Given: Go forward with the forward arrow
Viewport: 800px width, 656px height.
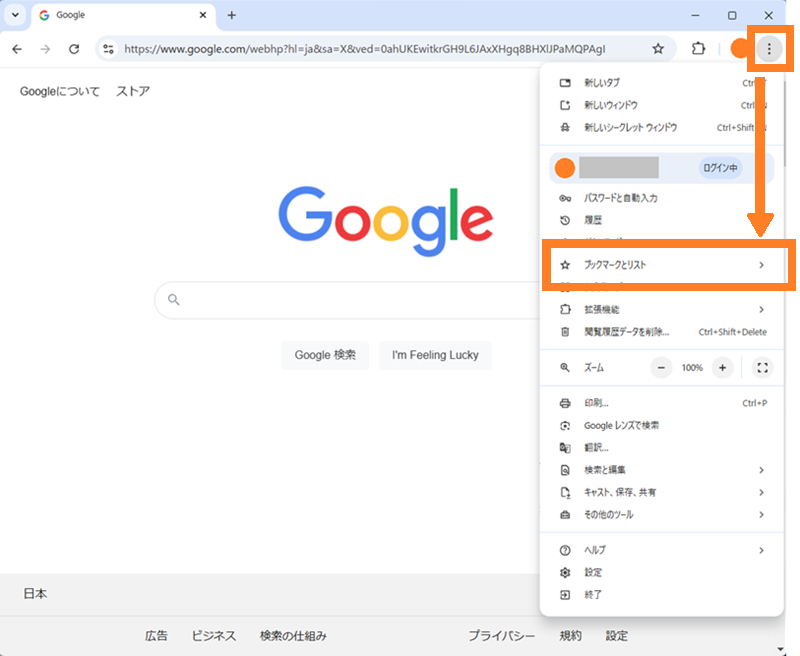Looking at the screenshot, I should point(45,49).
